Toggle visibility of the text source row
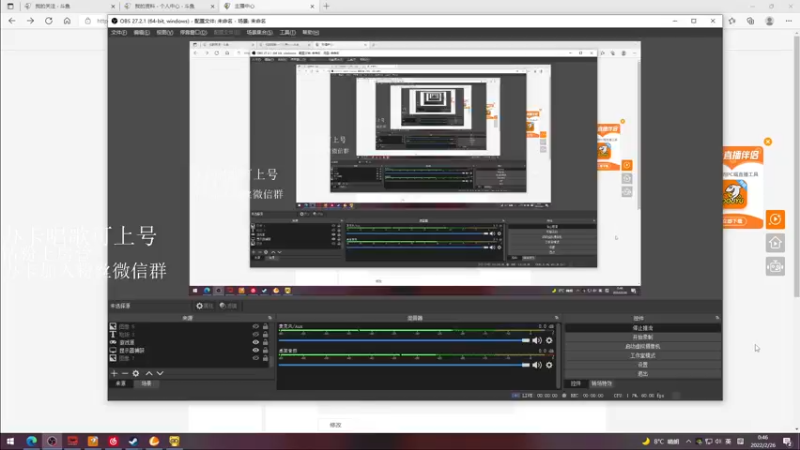The height and width of the screenshot is (450, 800). pos(256,334)
